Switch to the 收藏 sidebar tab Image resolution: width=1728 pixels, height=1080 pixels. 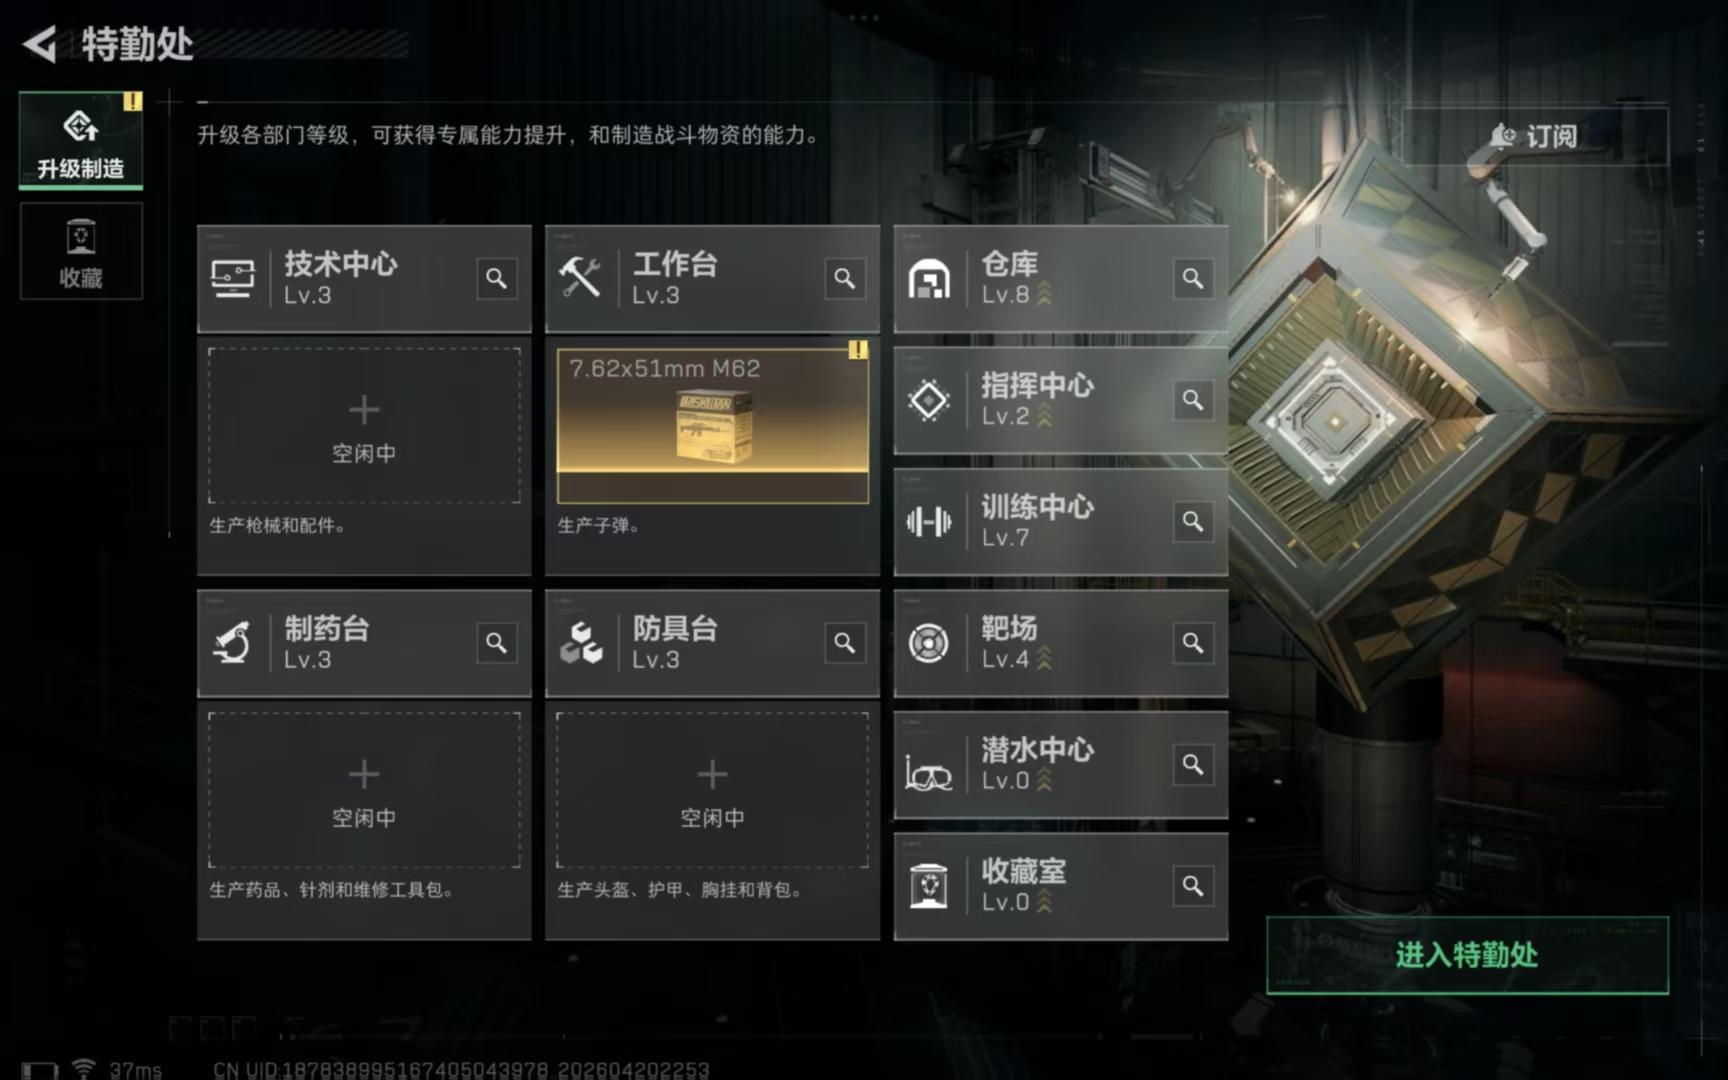(x=81, y=251)
